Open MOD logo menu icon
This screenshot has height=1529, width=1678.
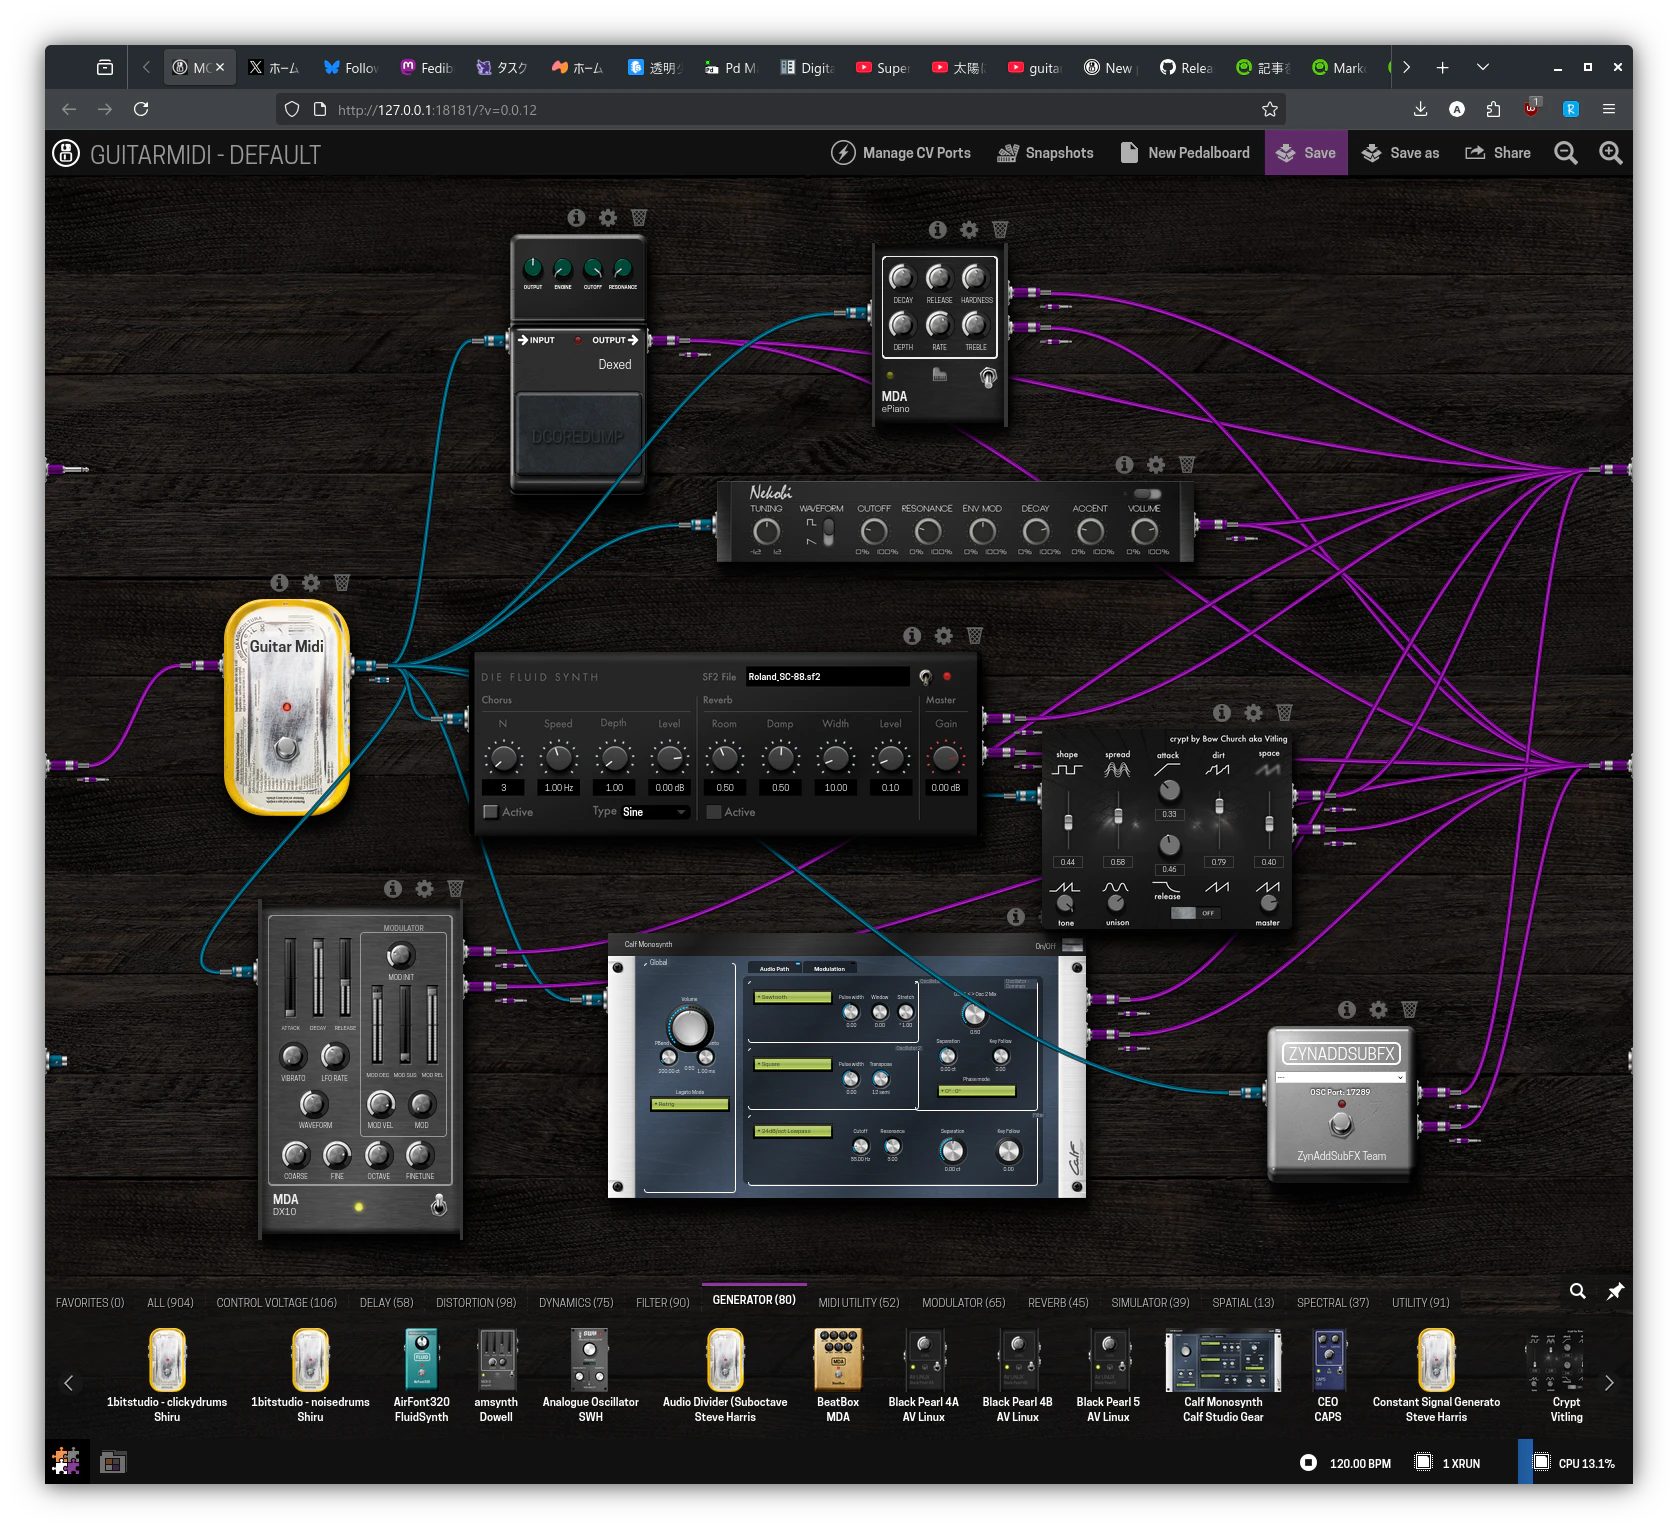(x=66, y=153)
